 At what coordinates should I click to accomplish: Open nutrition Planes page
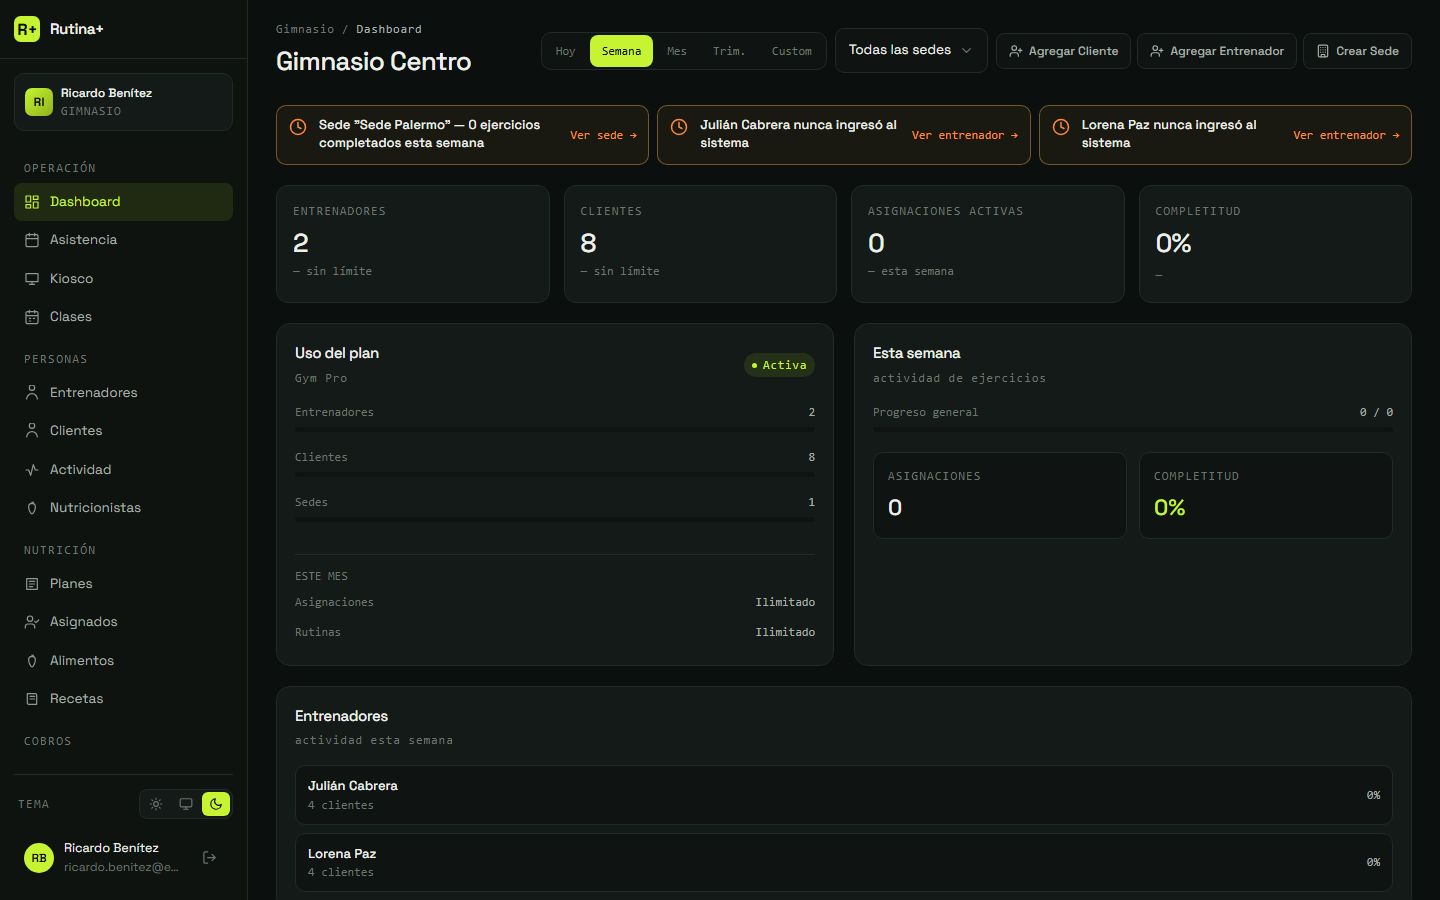click(x=123, y=584)
